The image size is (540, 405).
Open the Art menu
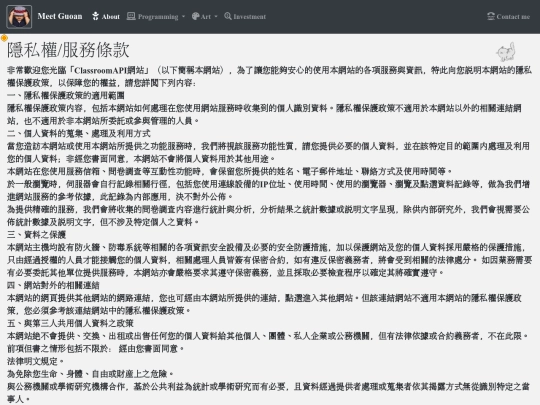point(206,17)
